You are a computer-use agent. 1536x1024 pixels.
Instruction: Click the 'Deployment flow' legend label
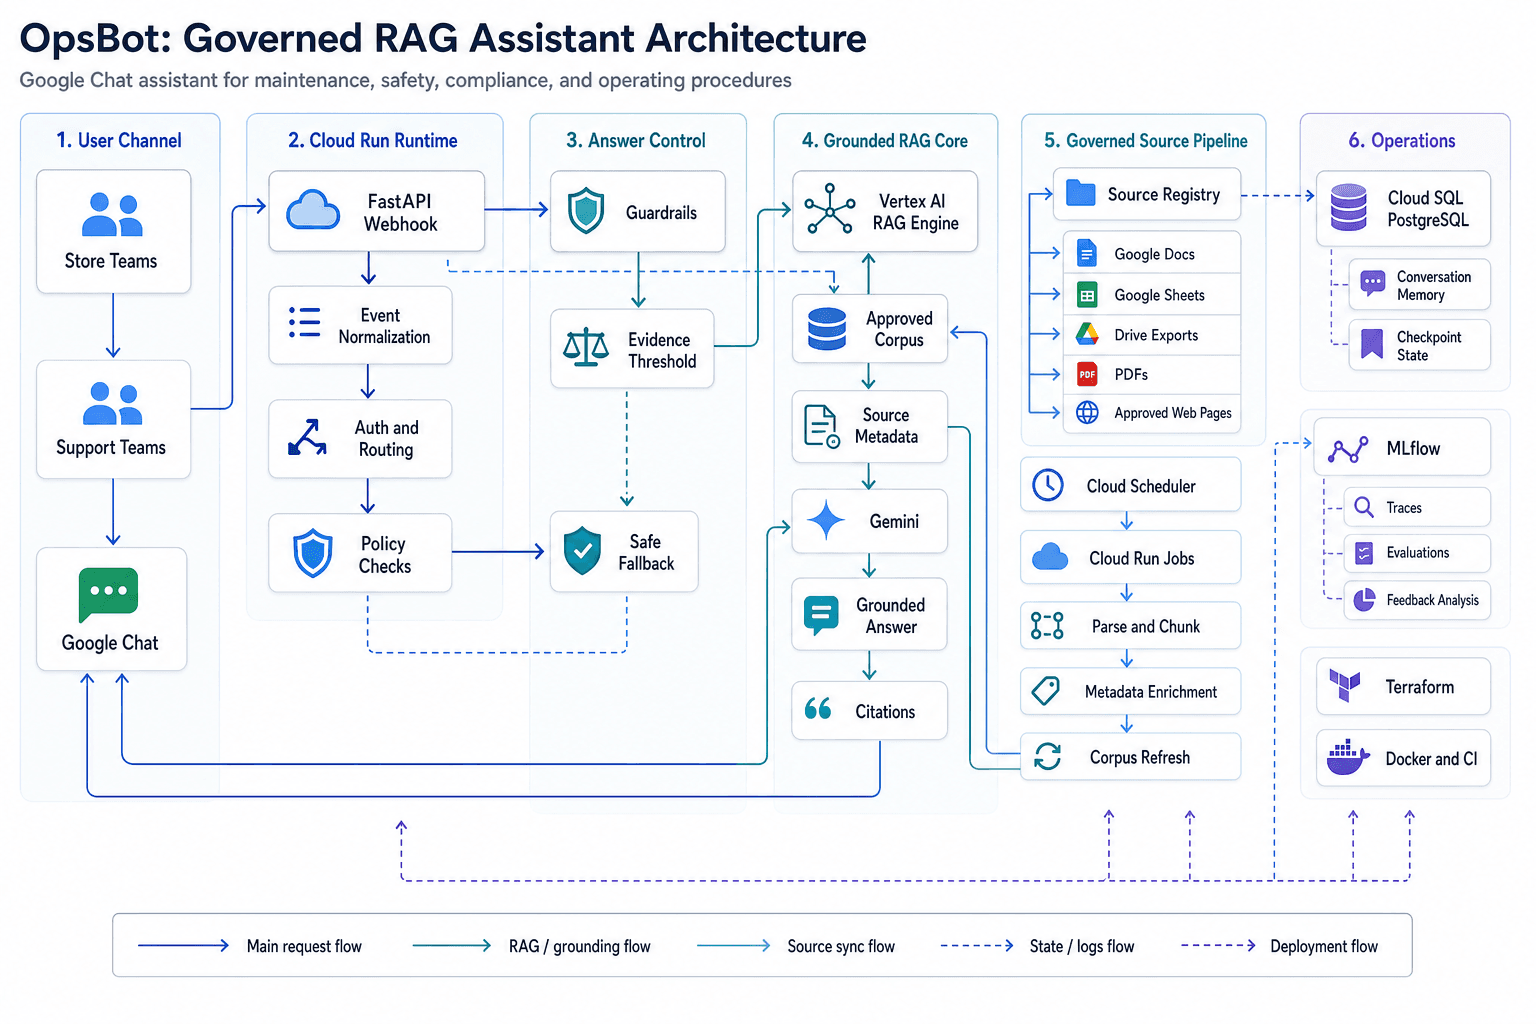(x=1324, y=946)
